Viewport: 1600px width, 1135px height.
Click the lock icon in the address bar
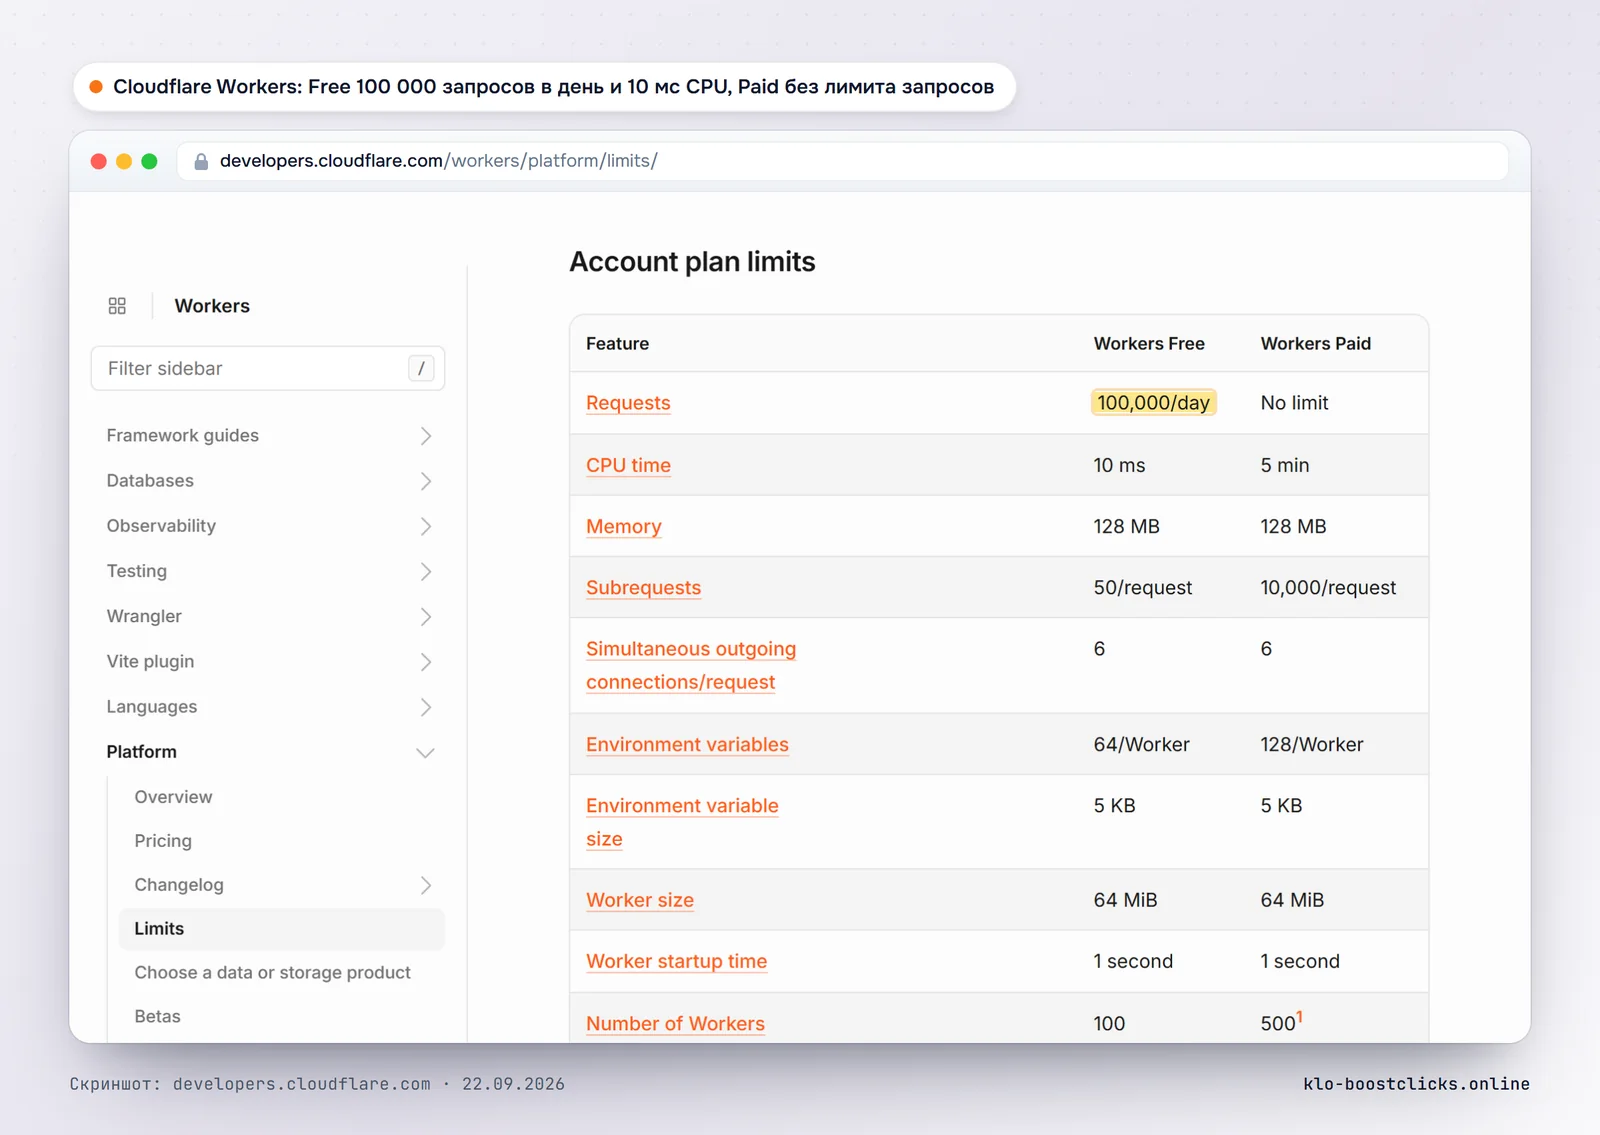tap(201, 161)
